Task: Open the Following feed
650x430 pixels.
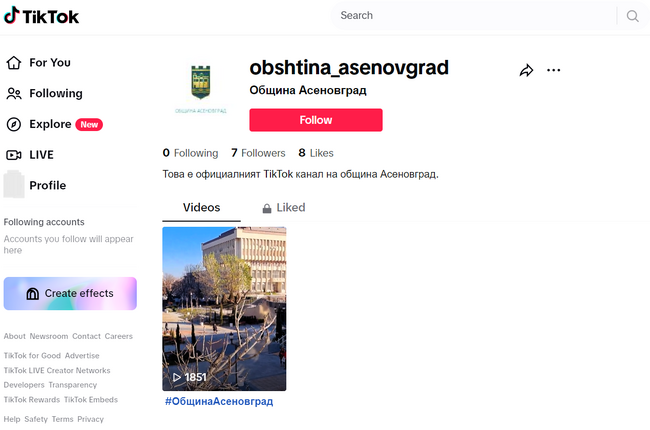Action: point(44,93)
